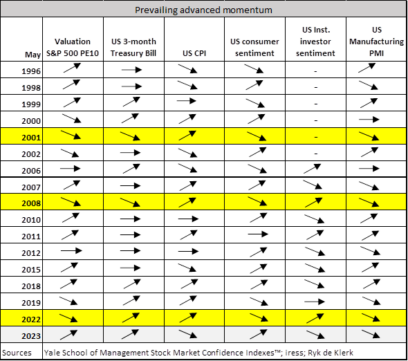Select the 2011 consumer sentiment flat arrow
Viewport: 408px width, 361px height.
coord(258,234)
